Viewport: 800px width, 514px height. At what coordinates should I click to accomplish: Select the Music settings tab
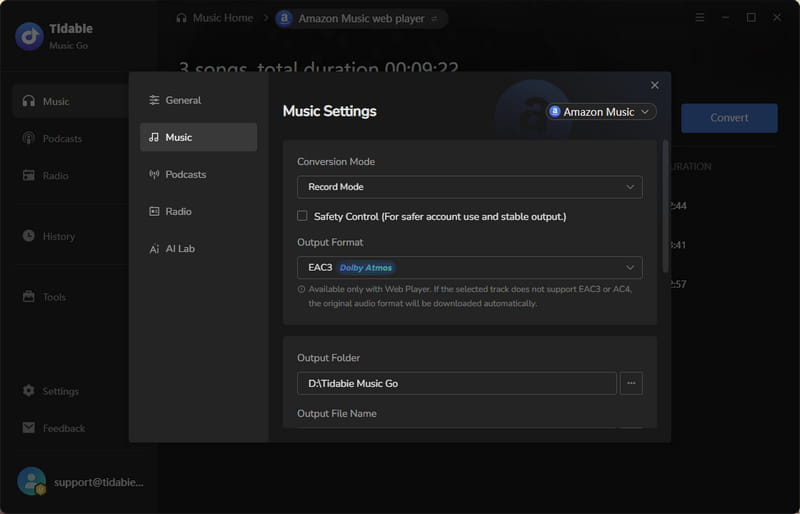pyautogui.click(x=198, y=137)
